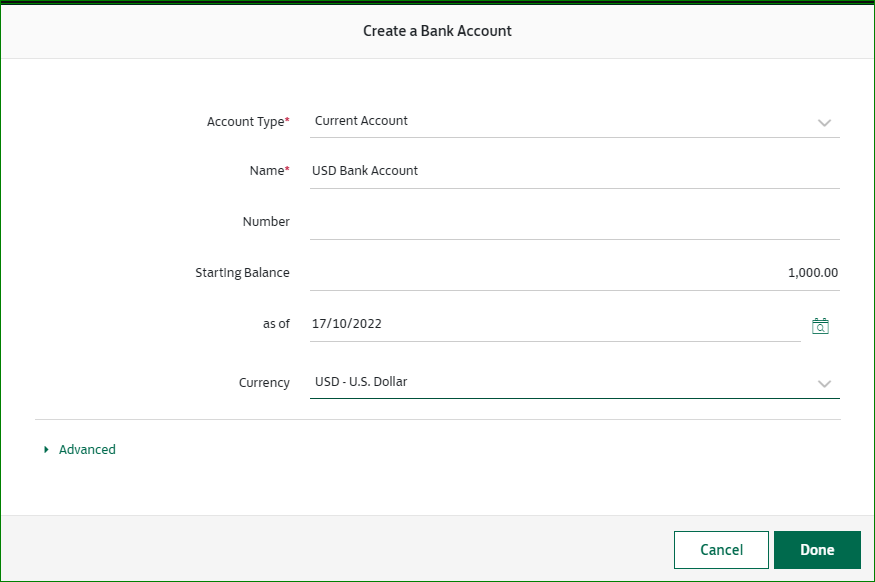Image resolution: width=875 pixels, height=582 pixels.
Task: Focus the empty Number input field
Action: (574, 222)
